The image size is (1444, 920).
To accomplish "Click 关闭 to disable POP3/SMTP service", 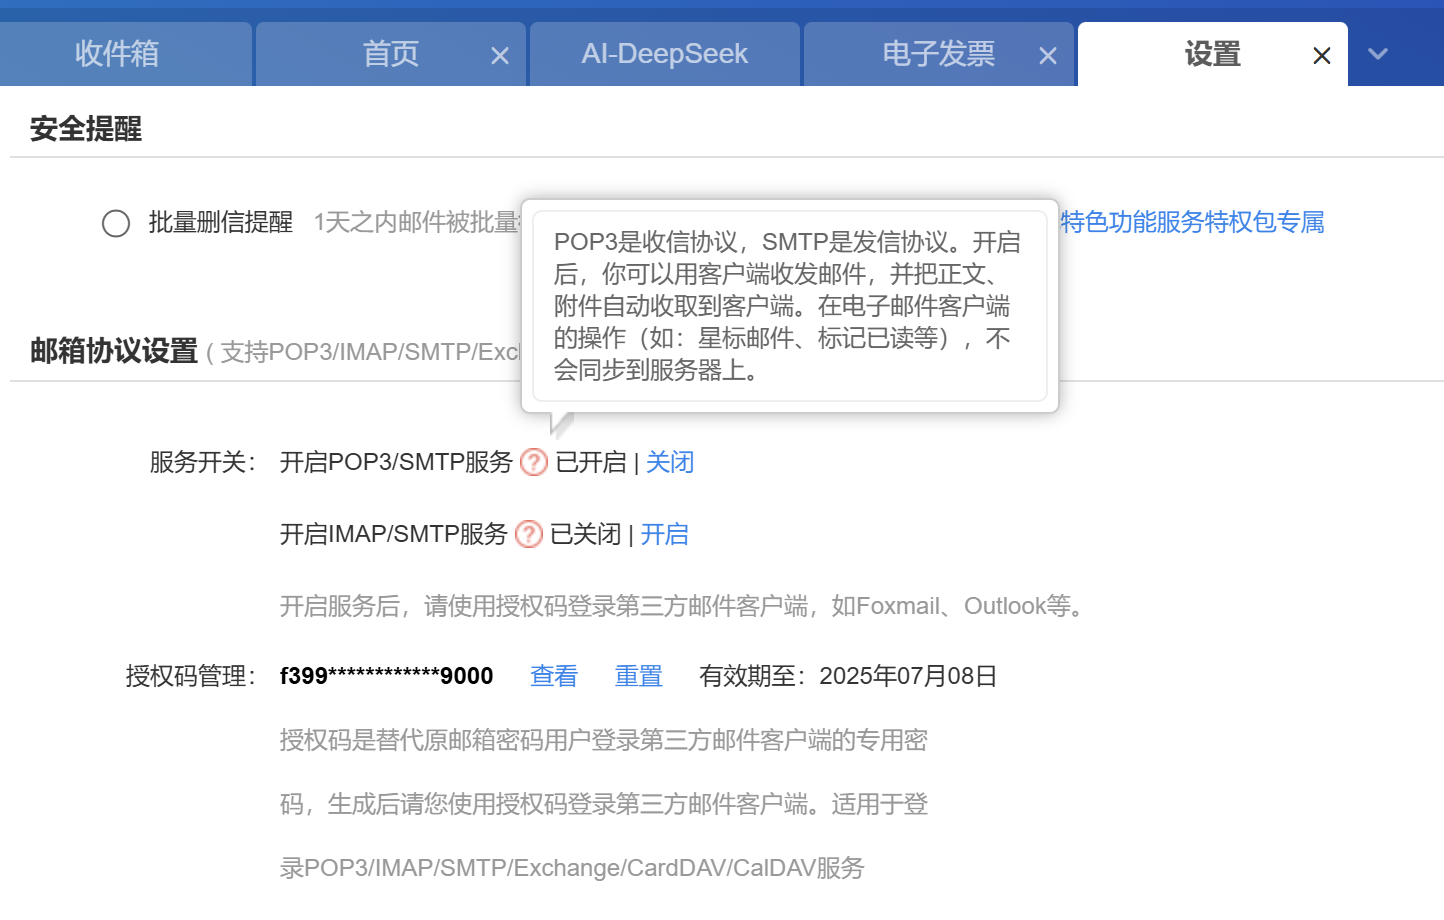I will [x=670, y=462].
